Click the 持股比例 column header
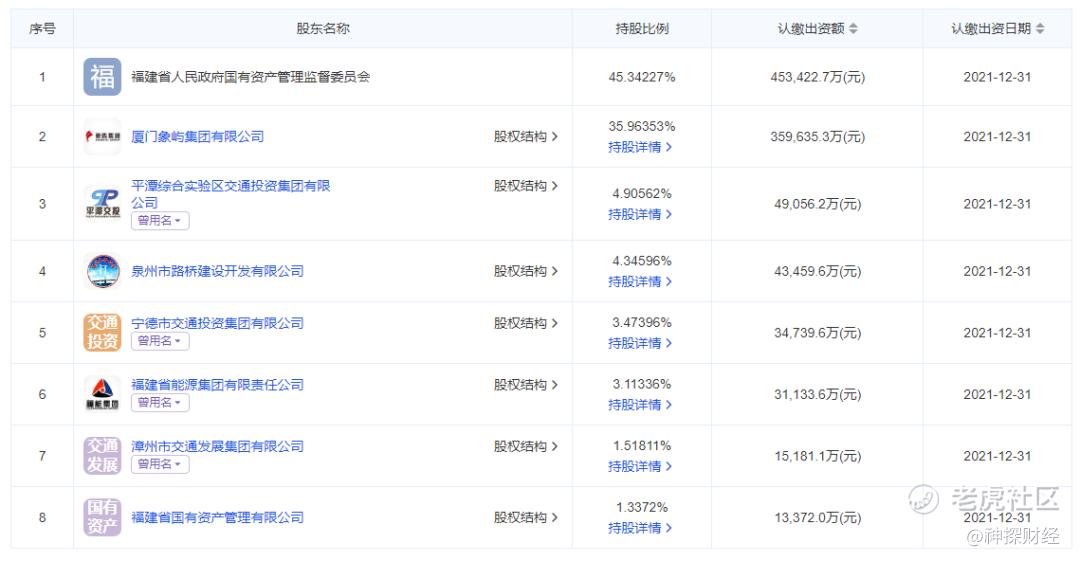The height and width of the screenshot is (561, 1080). pos(641,28)
